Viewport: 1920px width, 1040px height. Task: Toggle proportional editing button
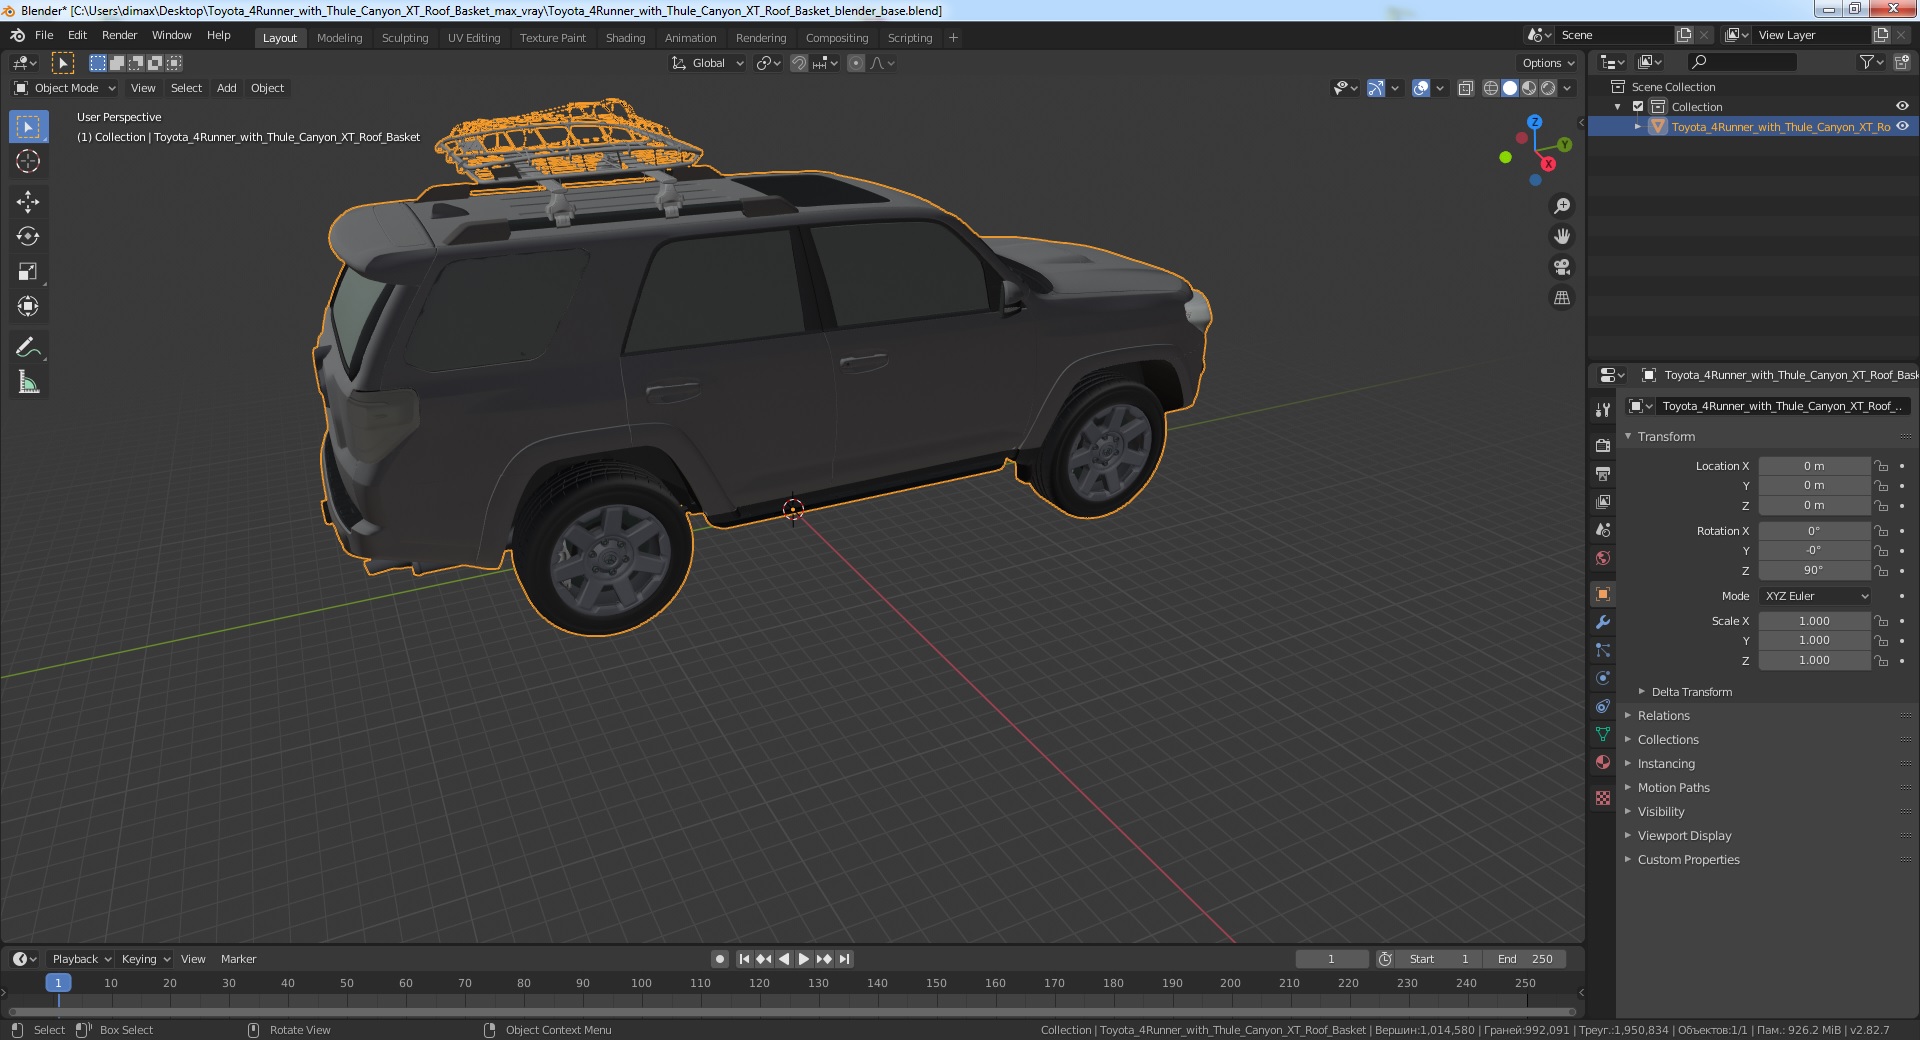856,63
